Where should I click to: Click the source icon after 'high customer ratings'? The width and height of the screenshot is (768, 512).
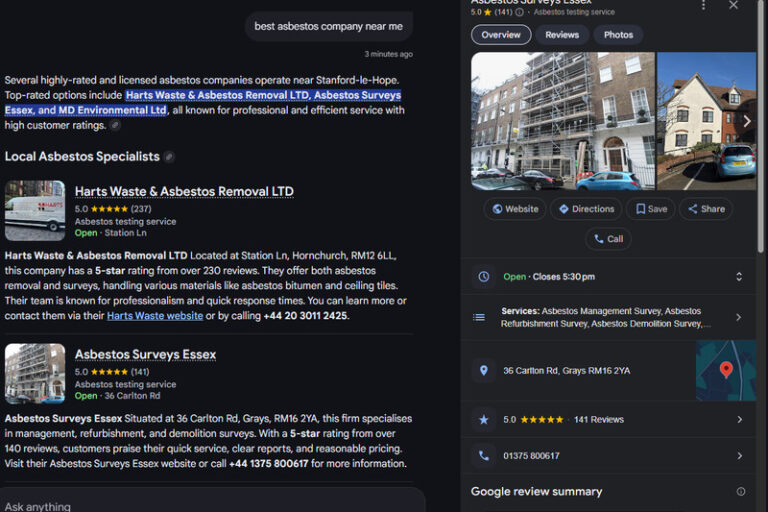pos(115,125)
